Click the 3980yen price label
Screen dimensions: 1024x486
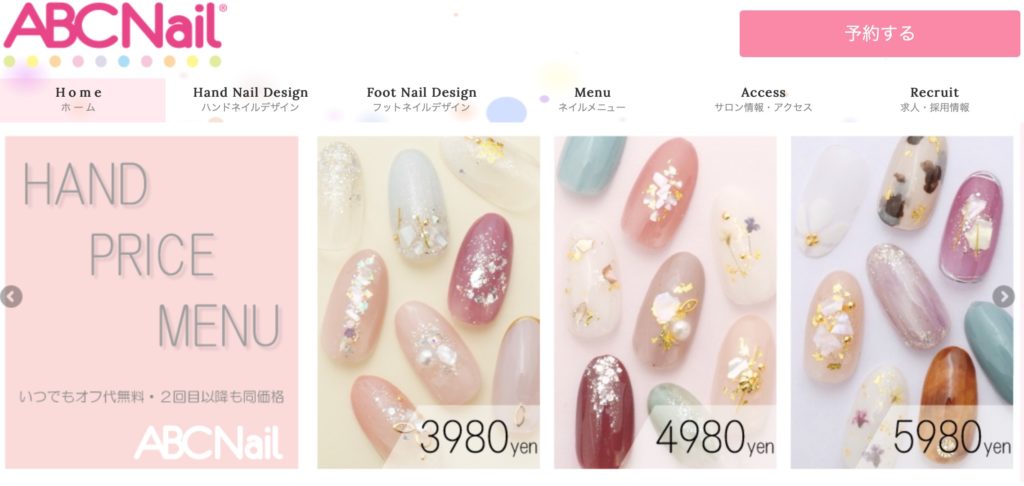point(478,438)
